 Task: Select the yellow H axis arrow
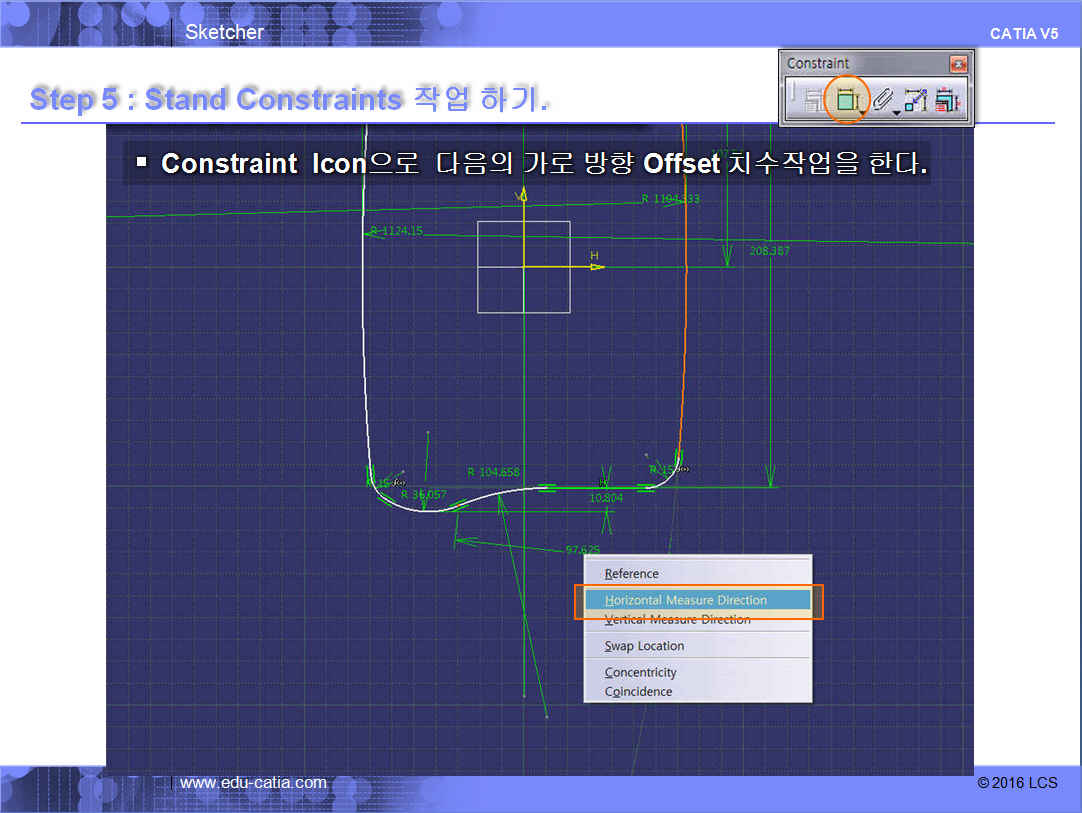click(596, 267)
